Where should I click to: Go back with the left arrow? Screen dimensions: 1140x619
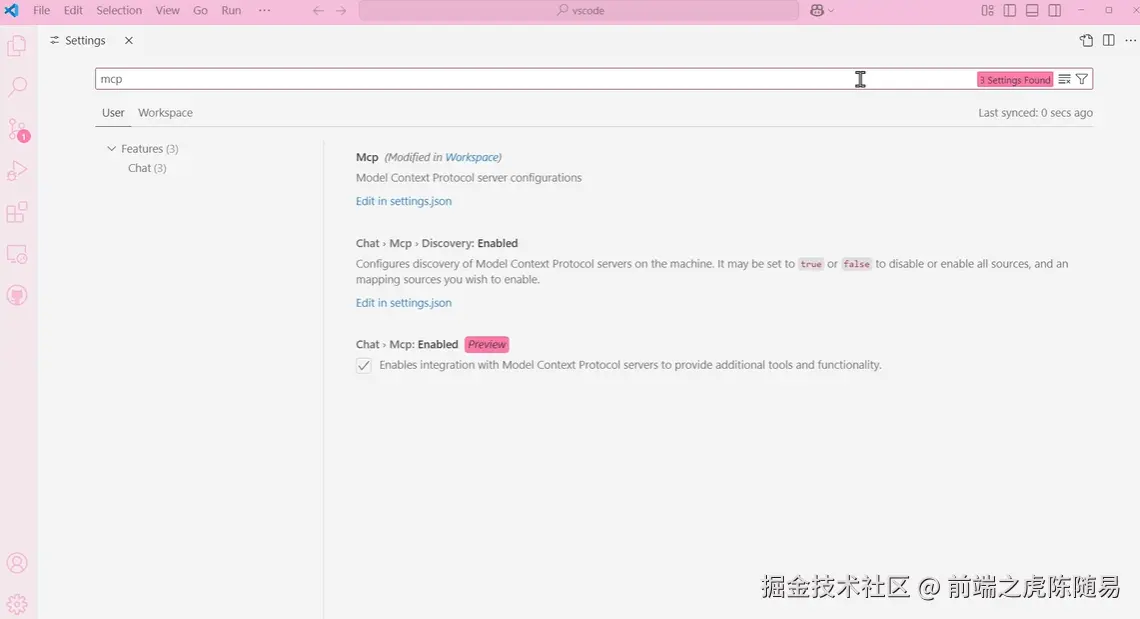coord(318,10)
